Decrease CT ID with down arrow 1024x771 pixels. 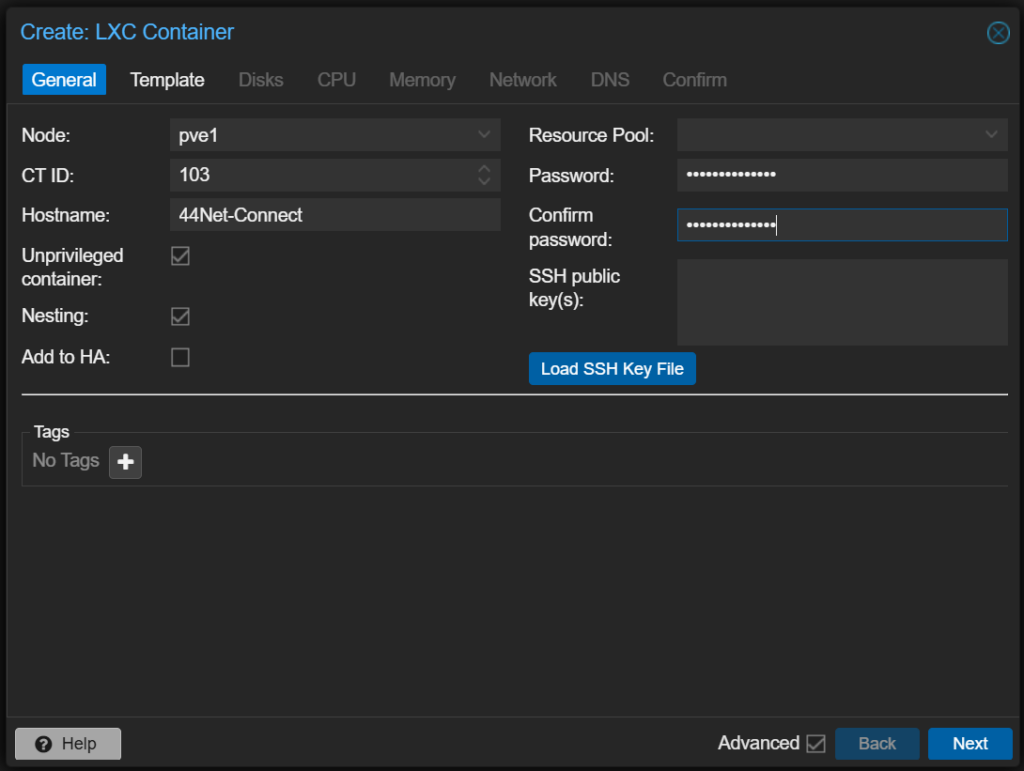point(484,182)
